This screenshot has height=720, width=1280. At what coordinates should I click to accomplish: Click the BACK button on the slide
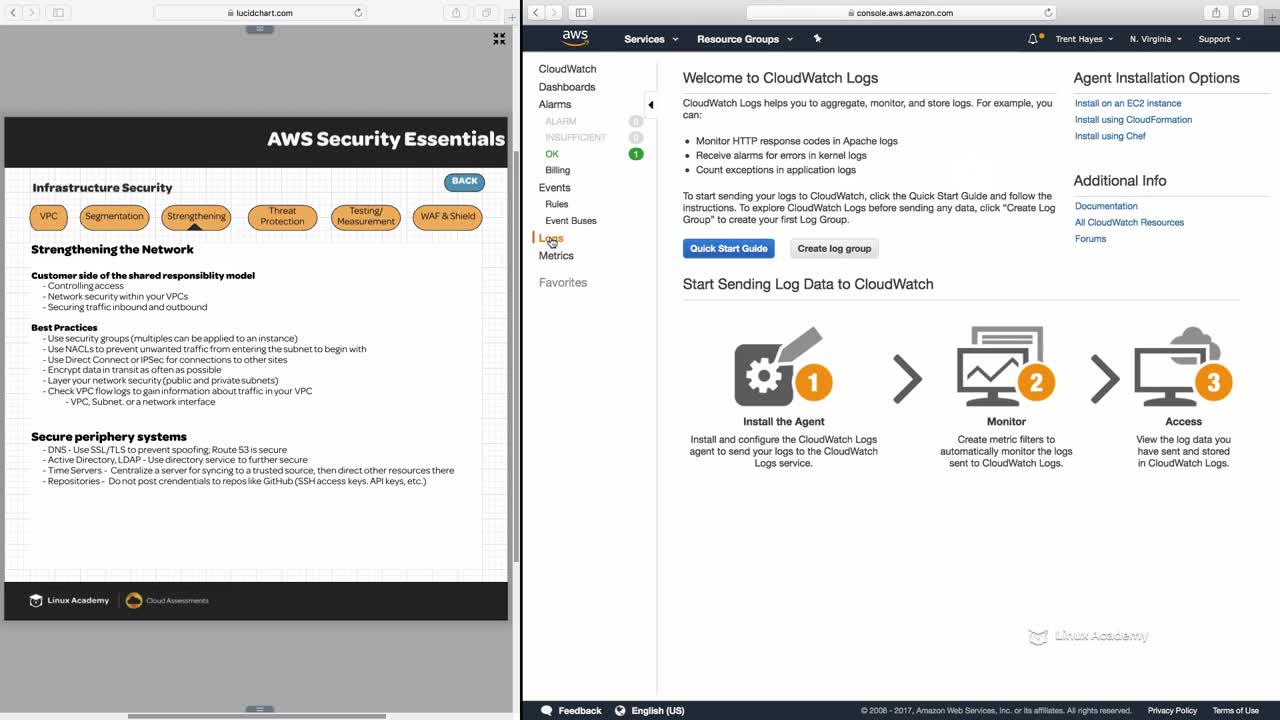tap(464, 181)
